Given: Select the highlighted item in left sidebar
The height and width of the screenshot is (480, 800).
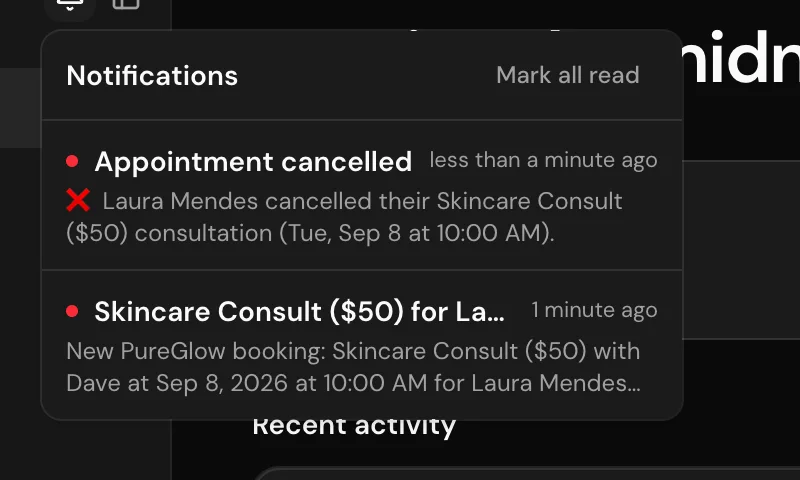Looking at the screenshot, I should 20,108.
